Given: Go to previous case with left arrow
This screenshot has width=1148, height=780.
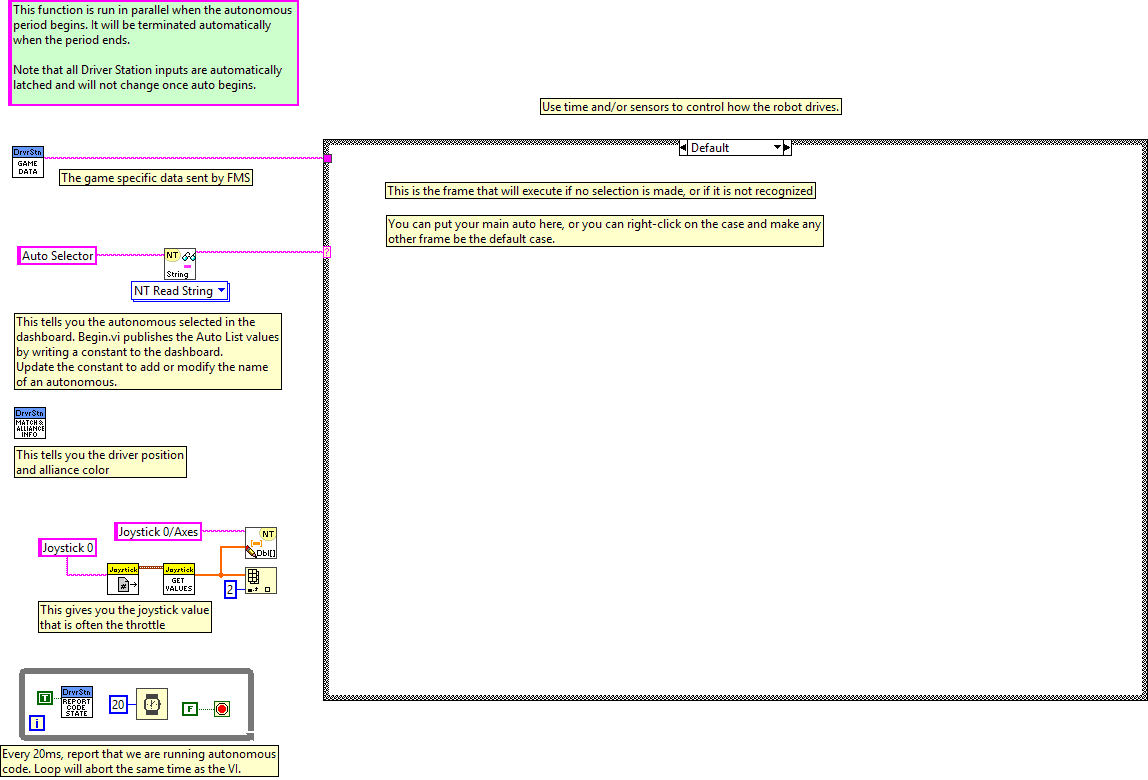Looking at the screenshot, I should pos(683,148).
